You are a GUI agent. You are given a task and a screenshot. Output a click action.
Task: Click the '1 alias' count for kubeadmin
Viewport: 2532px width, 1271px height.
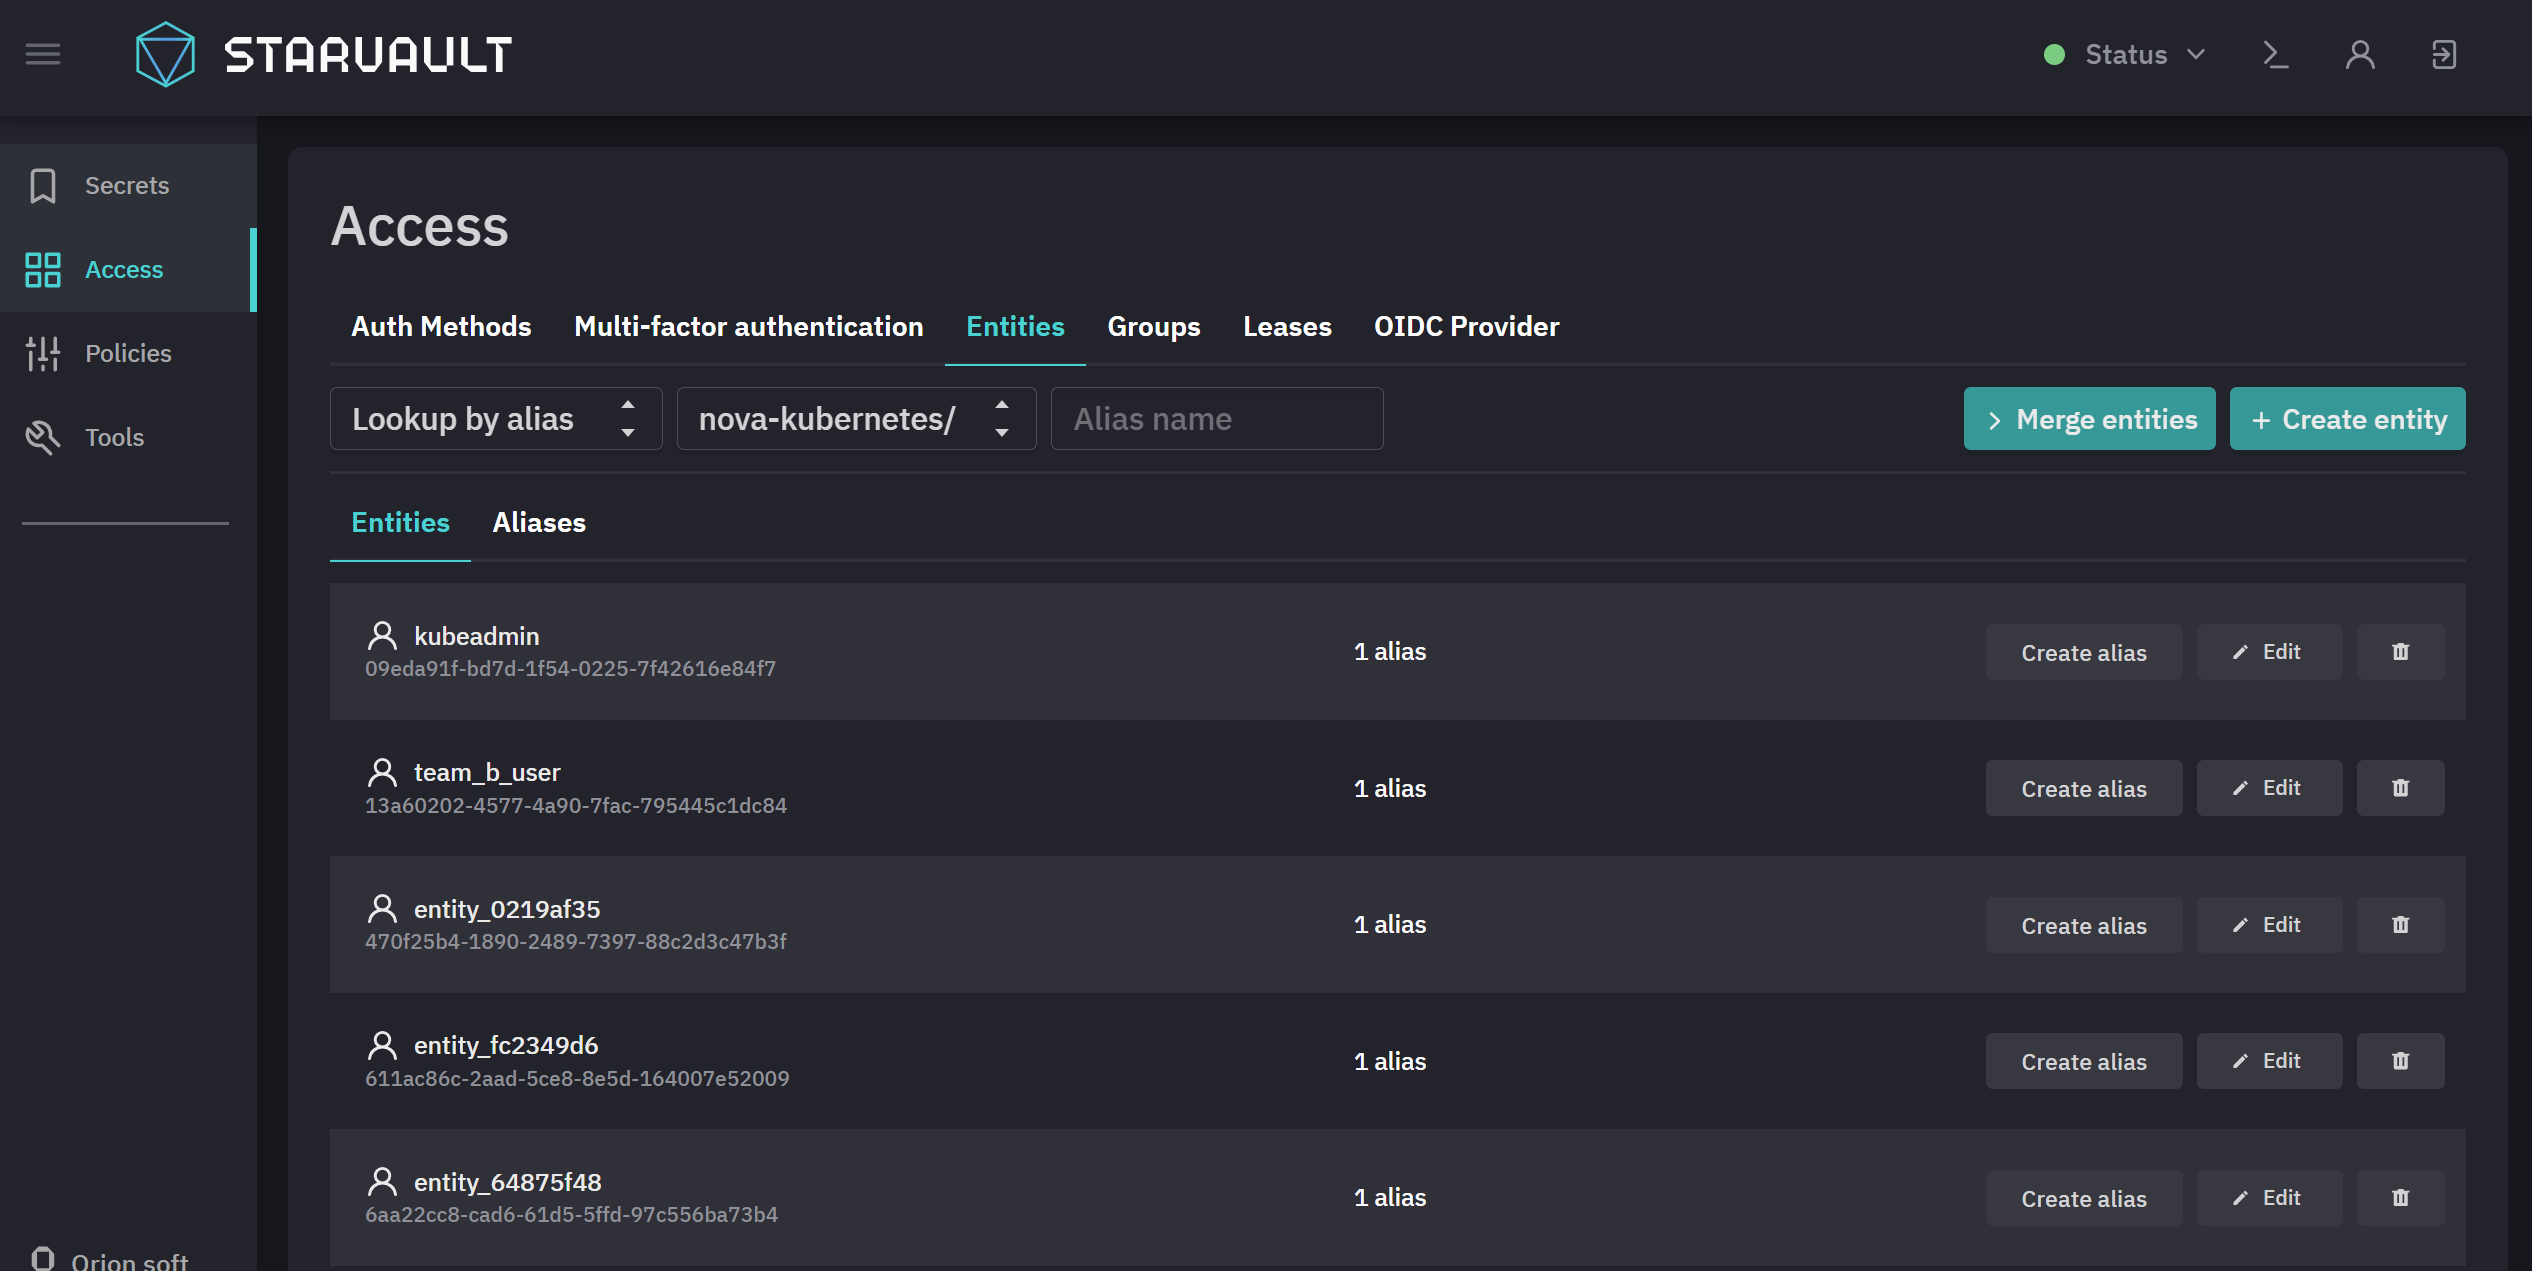pos(1390,652)
